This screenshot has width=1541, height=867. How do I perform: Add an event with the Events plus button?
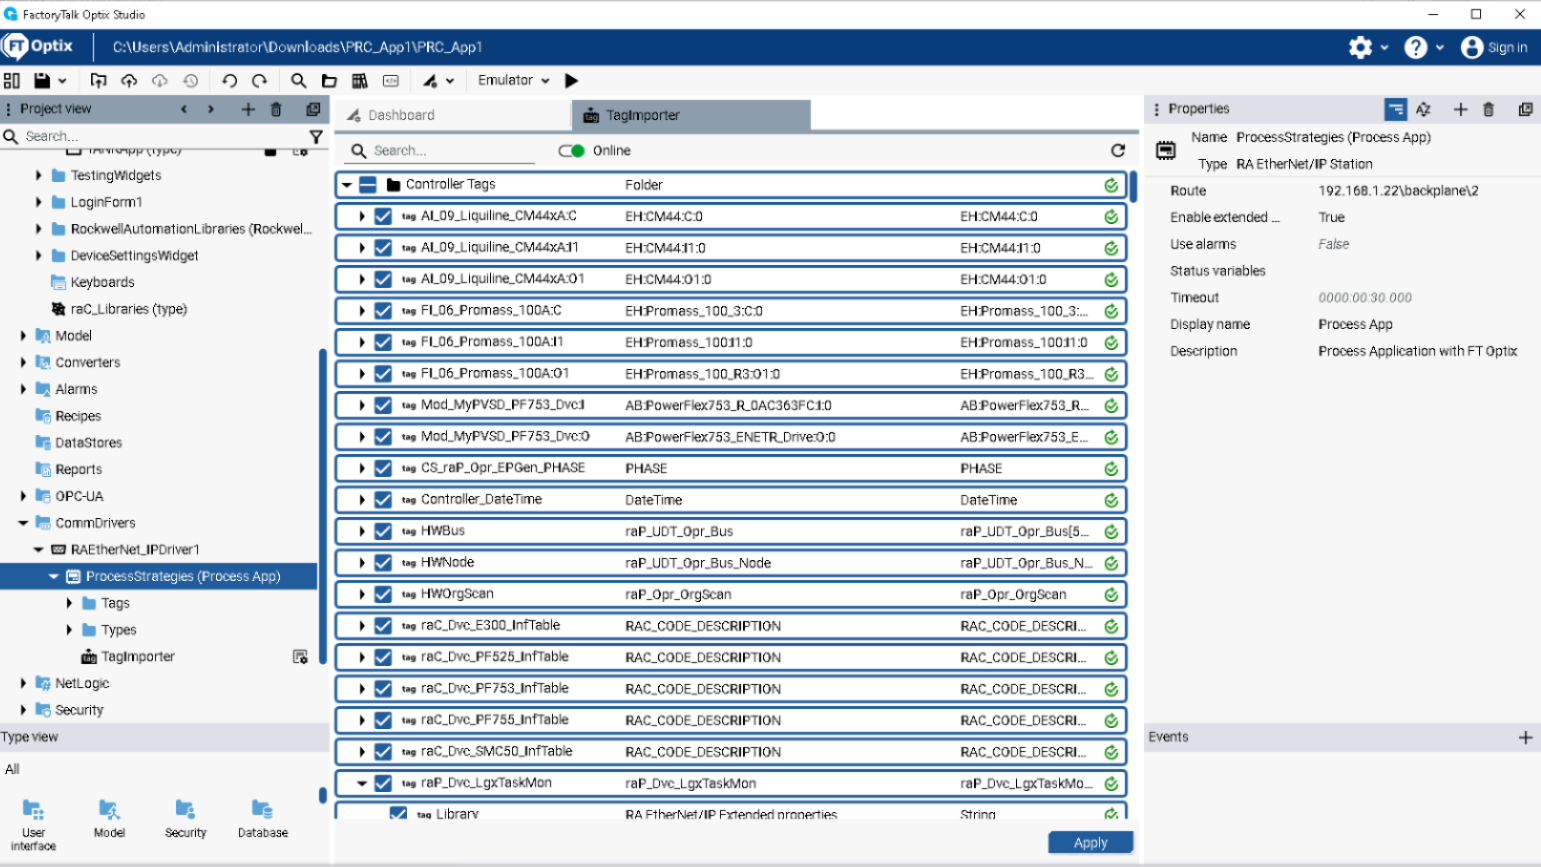[x=1525, y=738]
